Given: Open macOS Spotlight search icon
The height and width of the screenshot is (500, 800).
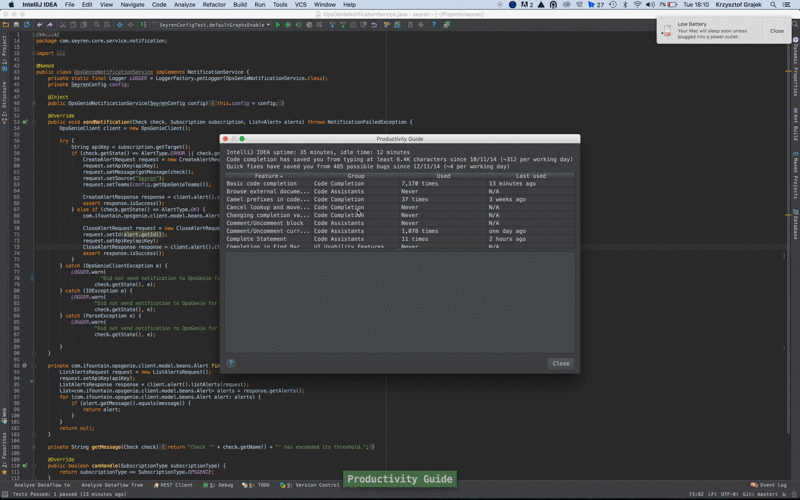Looking at the screenshot, I should pos(773,5).
